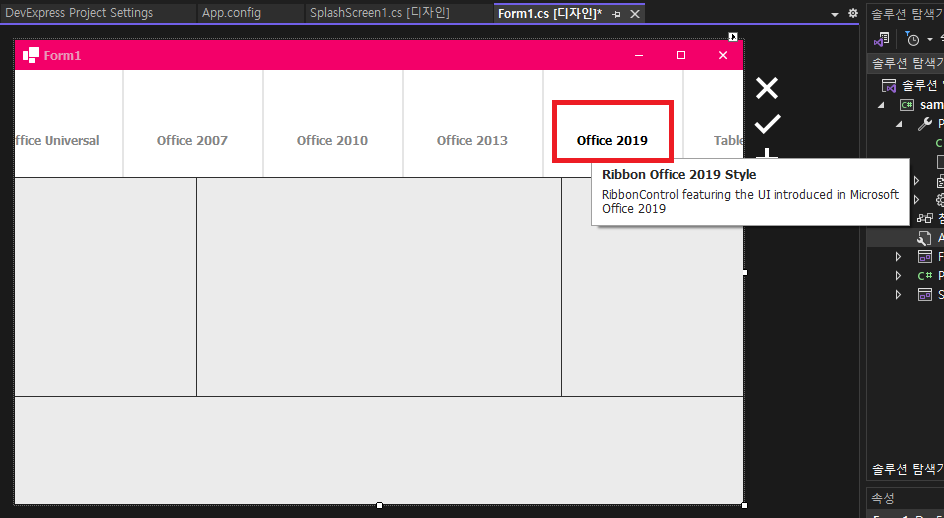Toggle the pending changes filter clock icon

coord(913,40)
